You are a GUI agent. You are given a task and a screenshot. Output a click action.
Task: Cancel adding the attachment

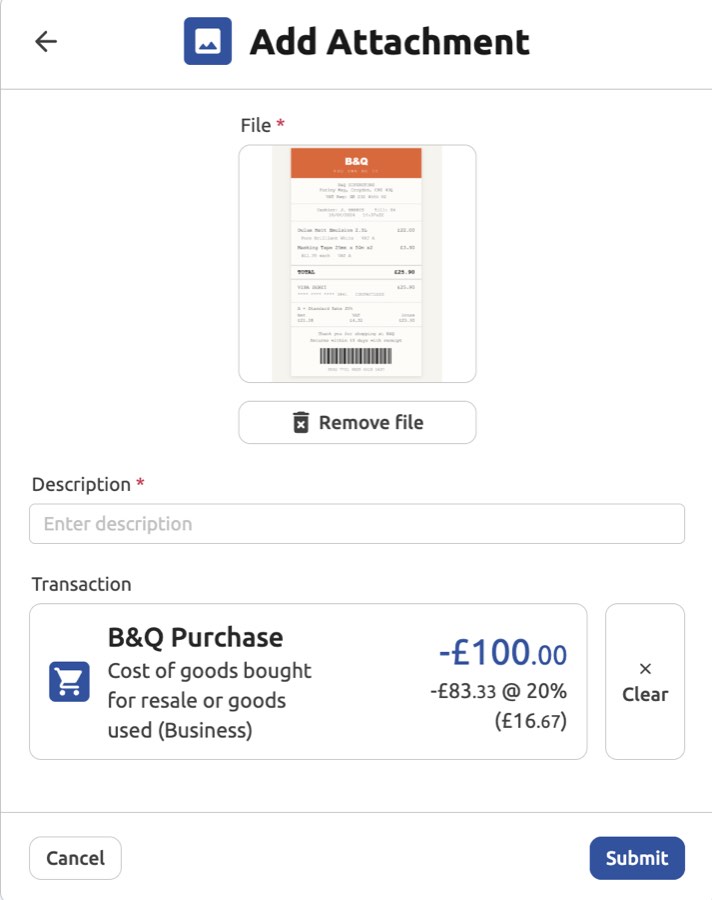point(76,858)
